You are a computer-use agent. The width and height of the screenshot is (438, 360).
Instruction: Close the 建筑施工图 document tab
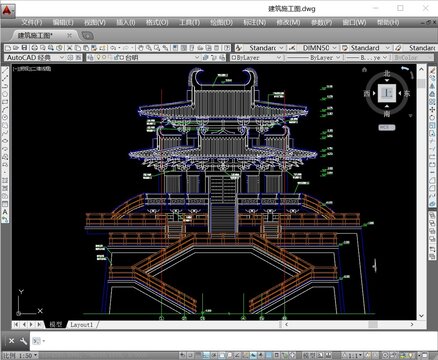pyautogui.click(x=69, y=35)
